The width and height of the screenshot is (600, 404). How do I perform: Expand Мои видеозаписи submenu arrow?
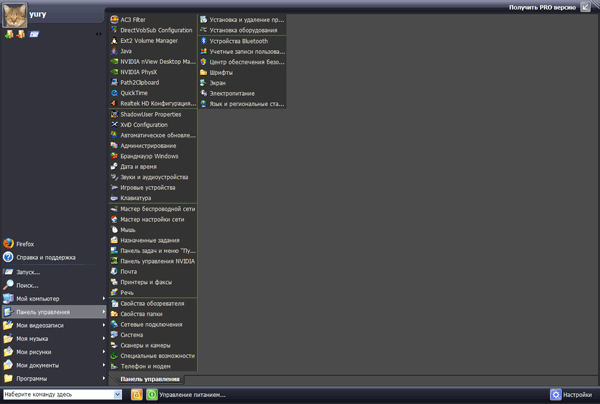104,325
